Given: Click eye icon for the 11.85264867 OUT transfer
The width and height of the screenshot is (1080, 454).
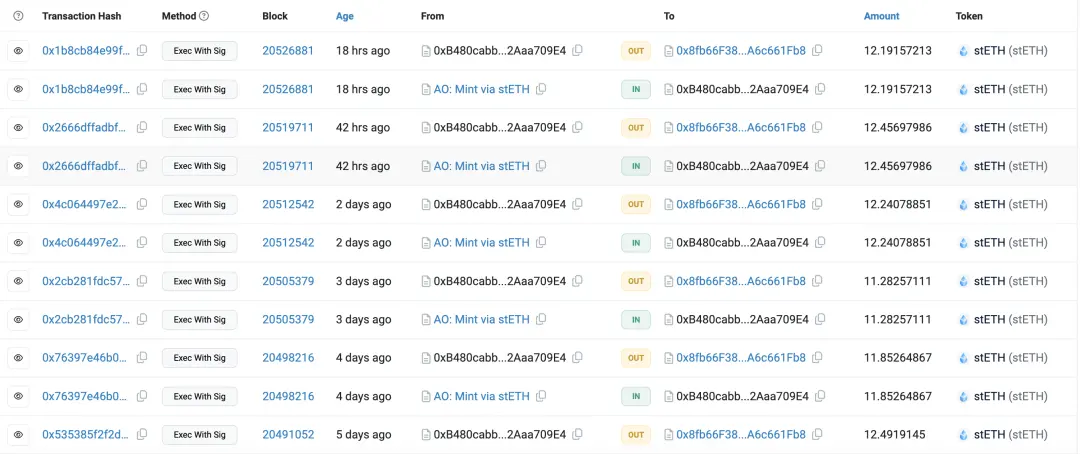Looking at the screenshot, I should point(18,358).
